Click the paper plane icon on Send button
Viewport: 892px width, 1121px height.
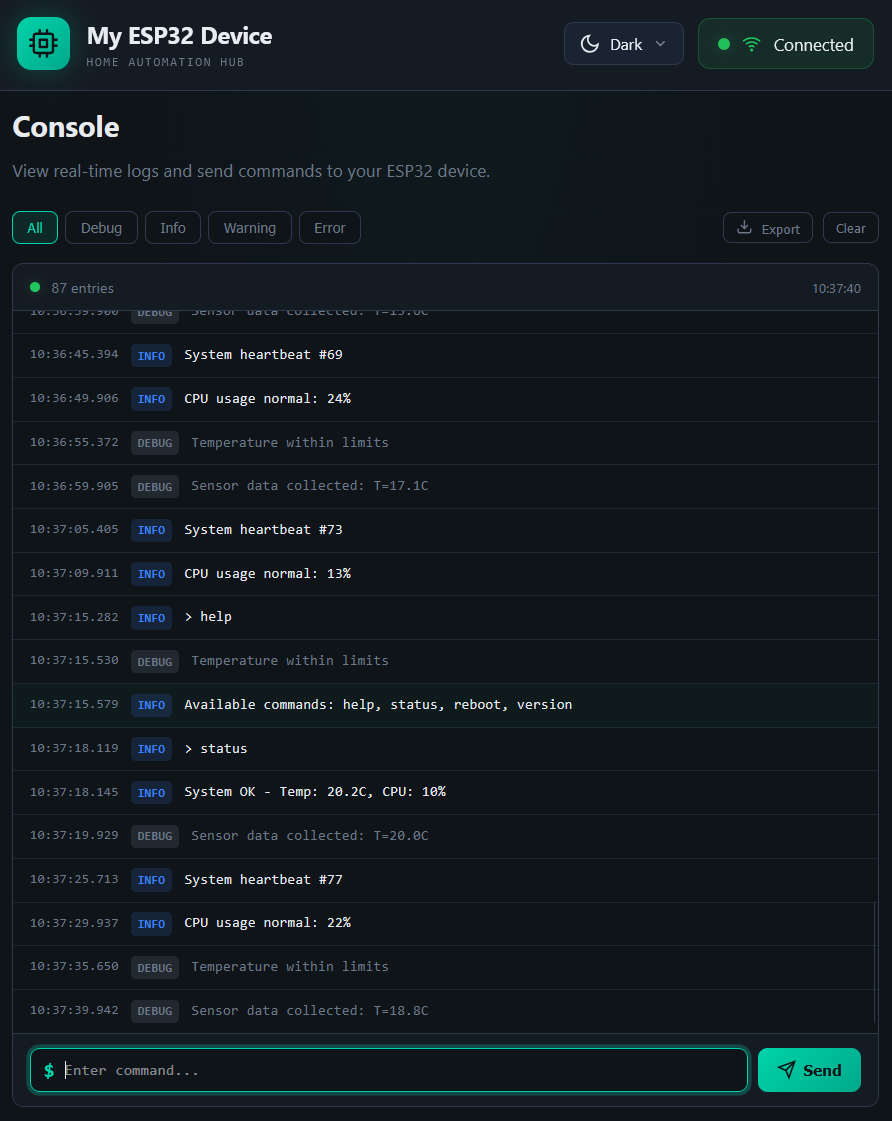pos(786,1069)
